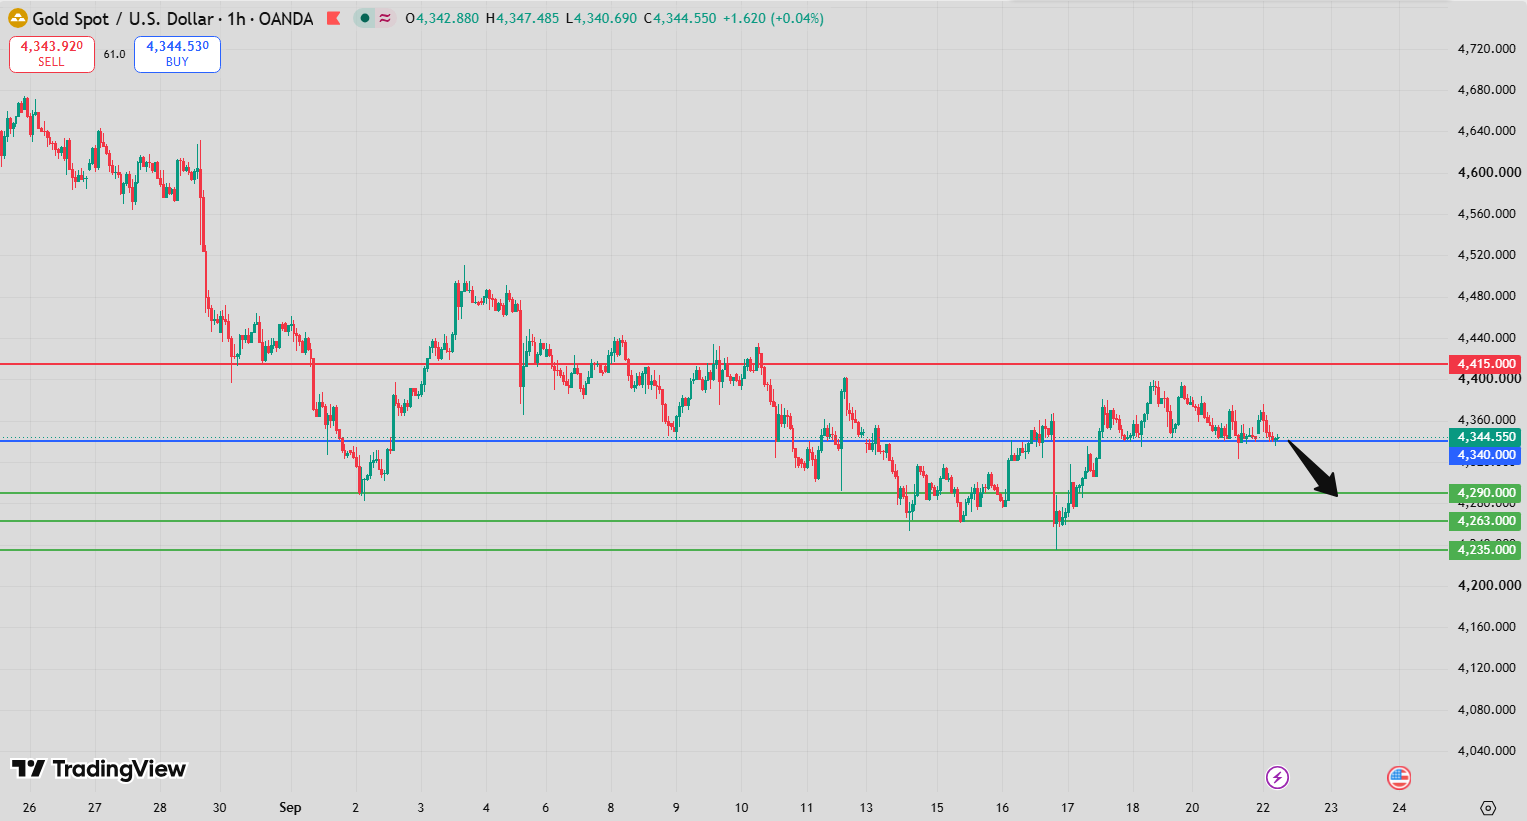
Task: Select the green 4,263.000 level label
Action: click(x=1486, y=521)
